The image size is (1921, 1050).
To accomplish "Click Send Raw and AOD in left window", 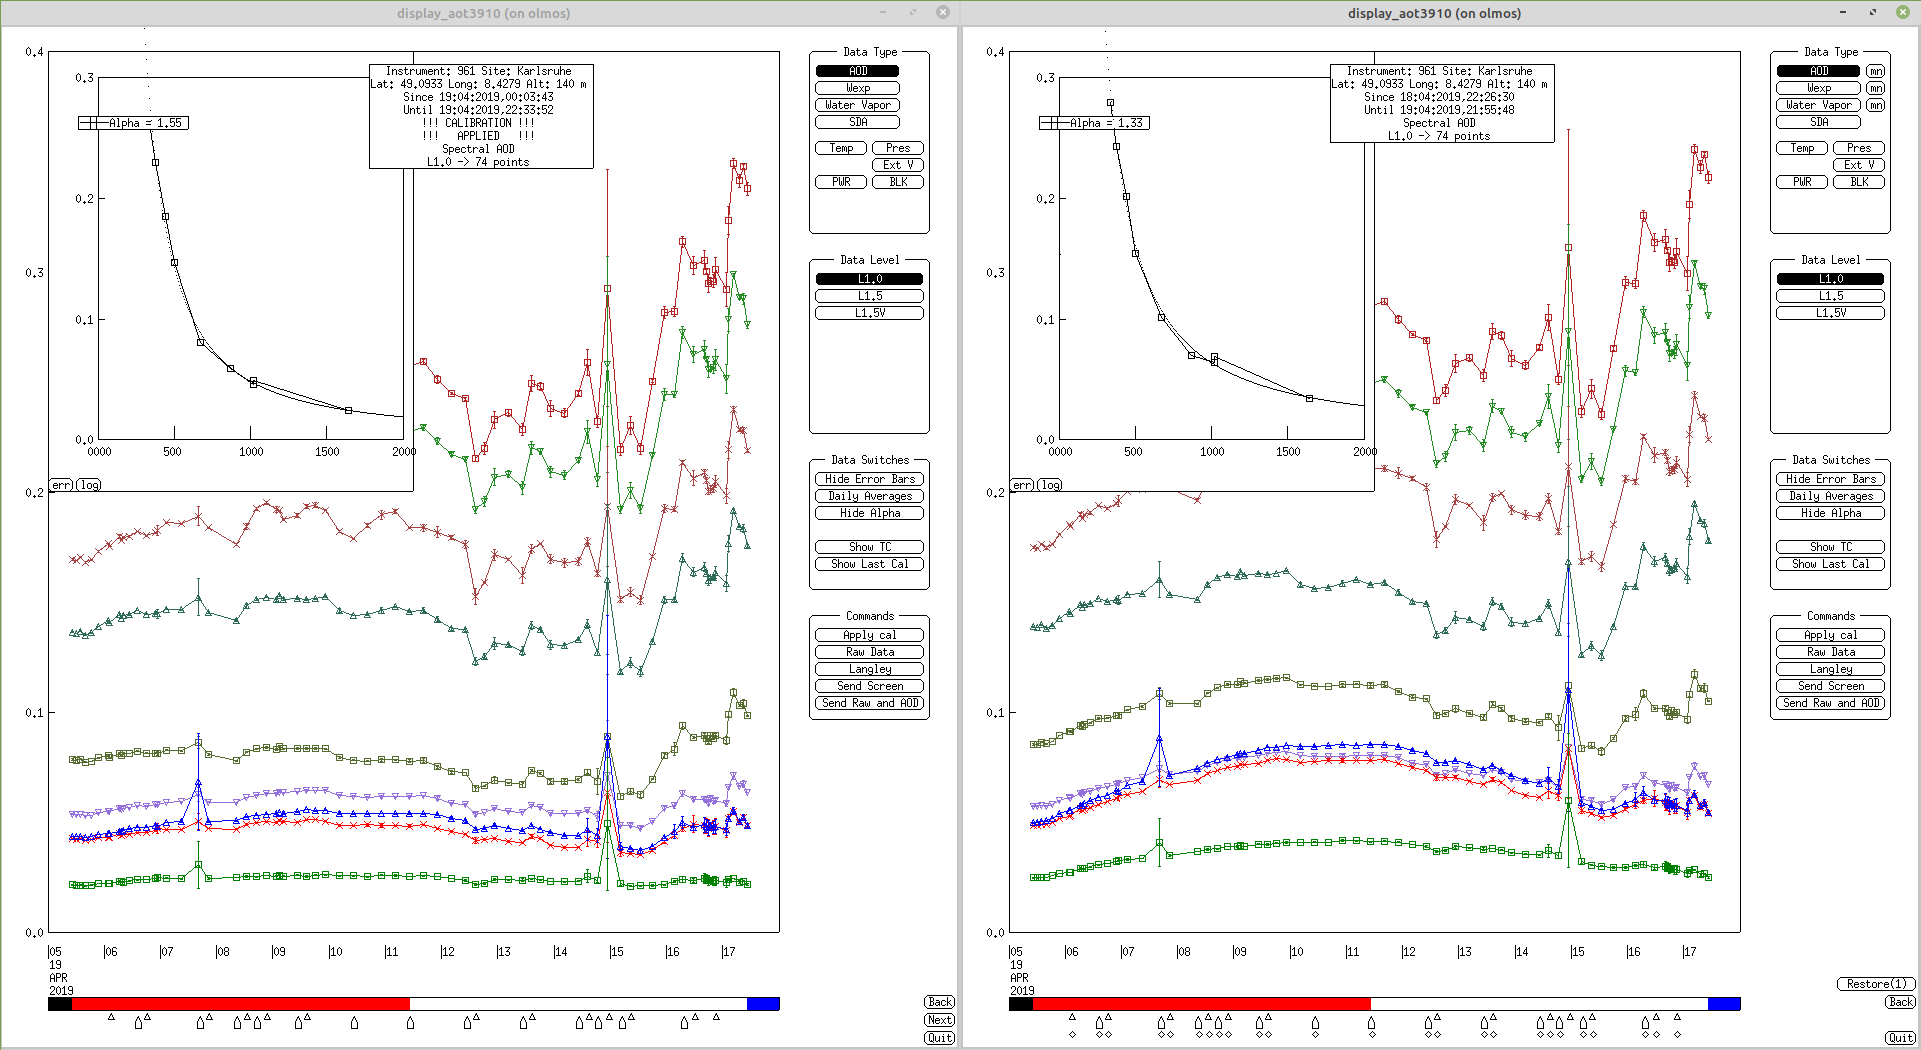I will click(x=870, y=703).
